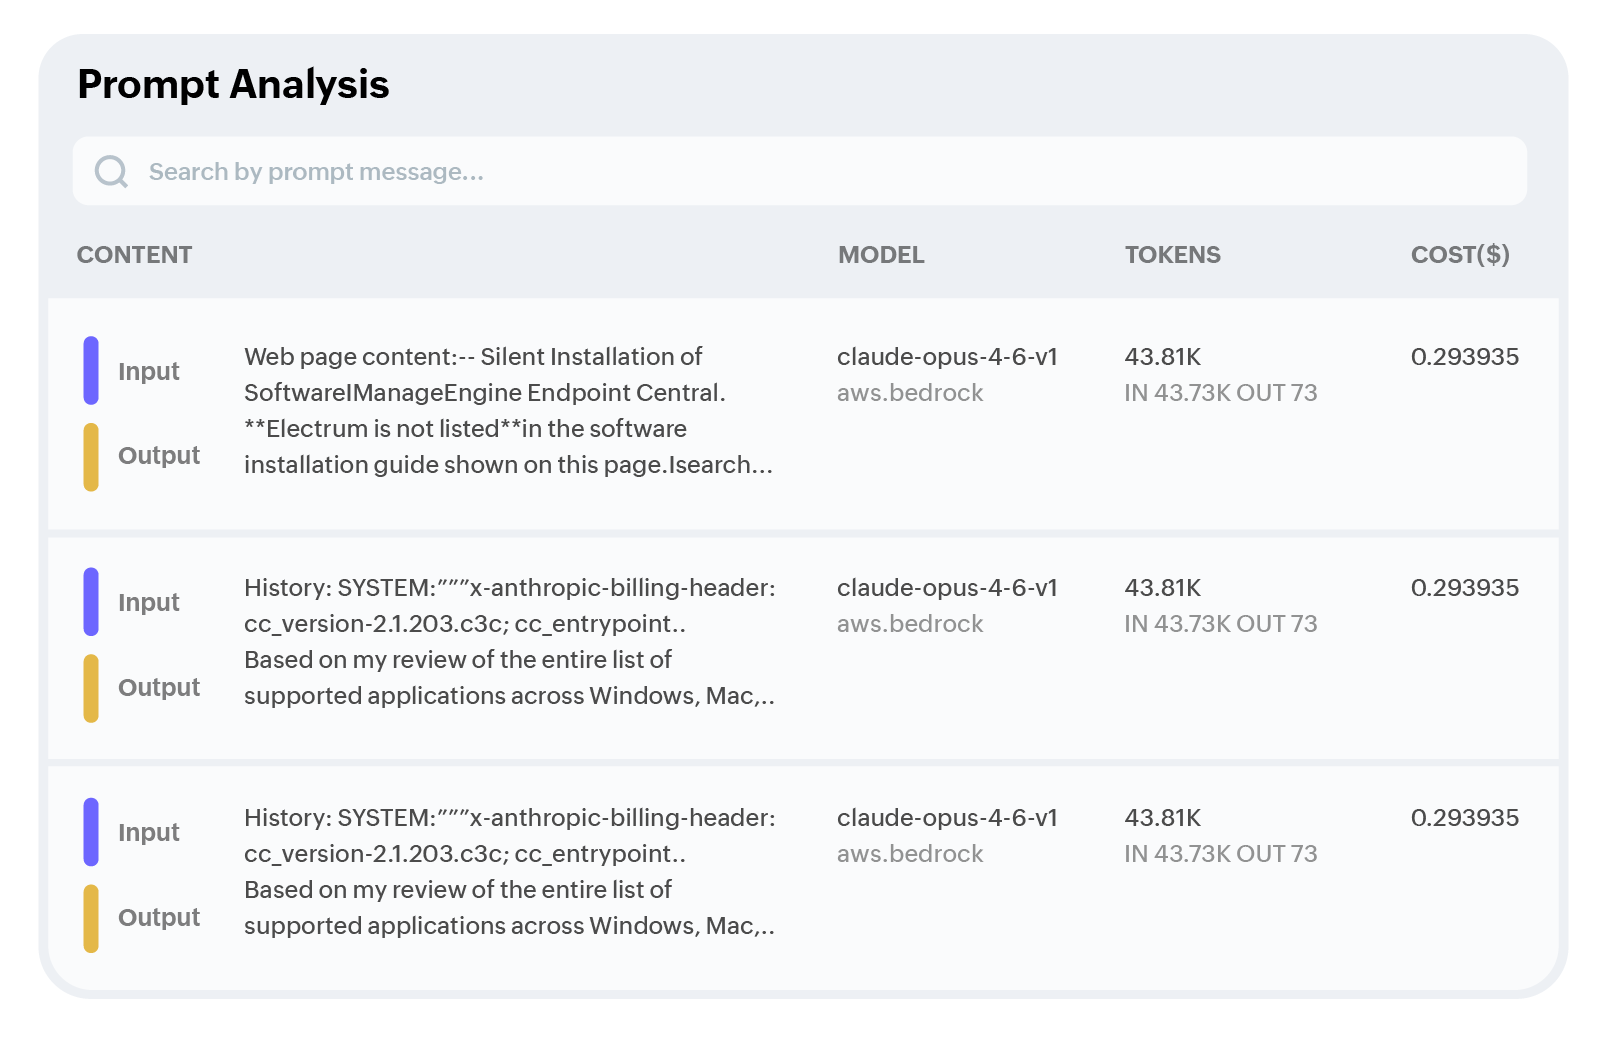
Task: Click the yellow Output marker in third row
Action: [91, 918]
